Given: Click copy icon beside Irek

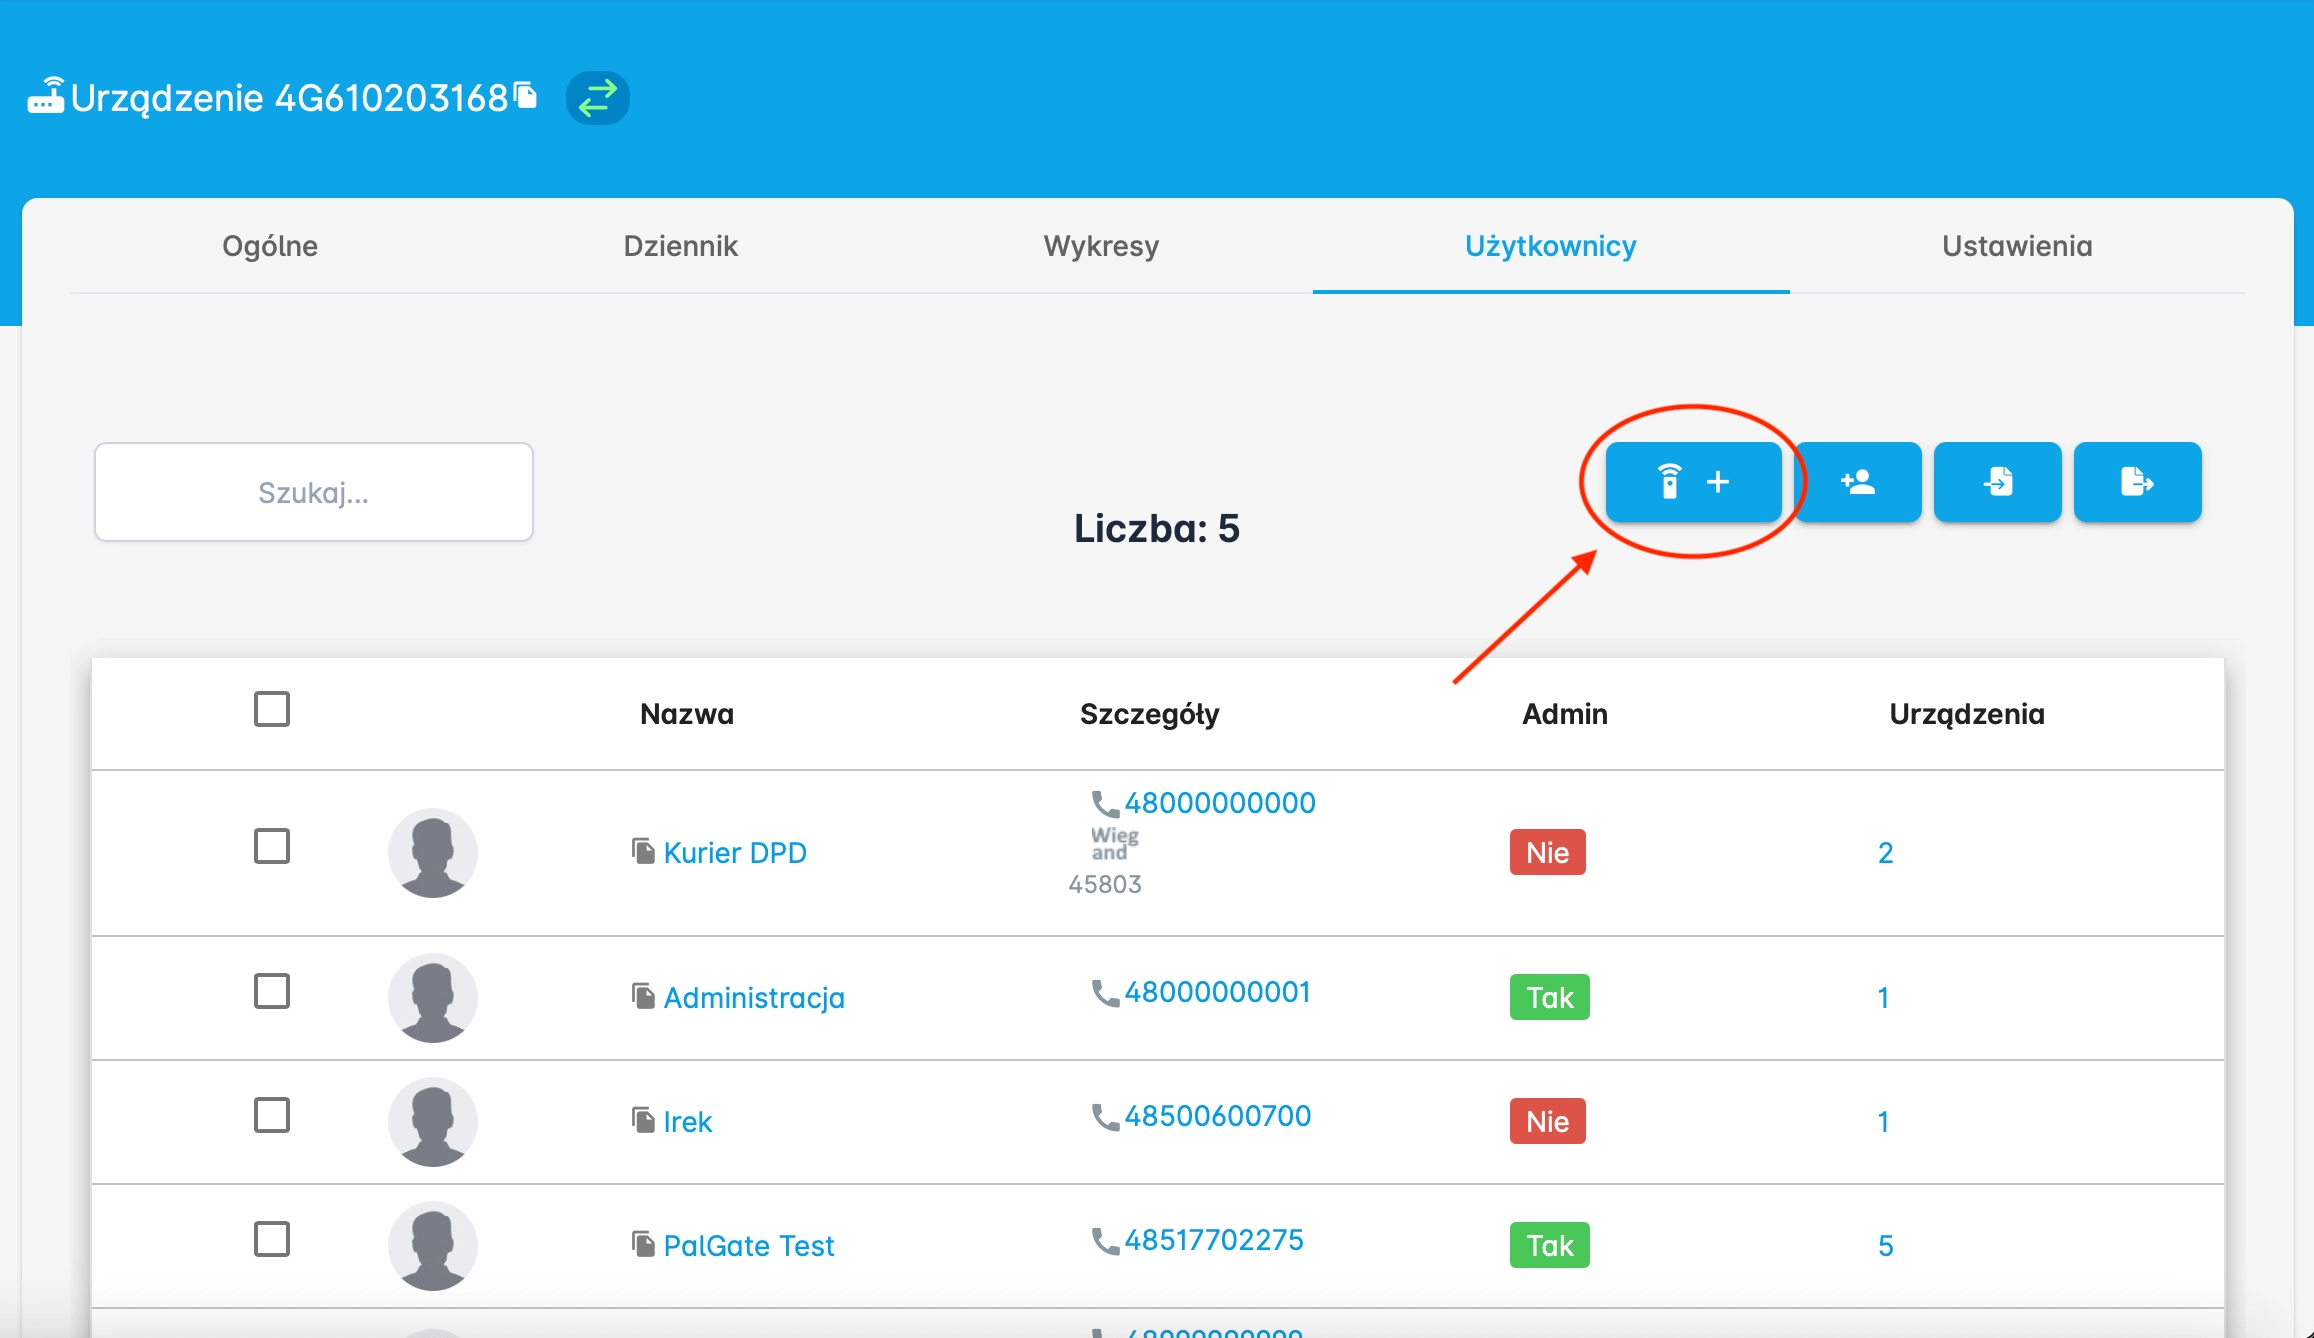Looking at the screenshot, I should (643, 1120).
